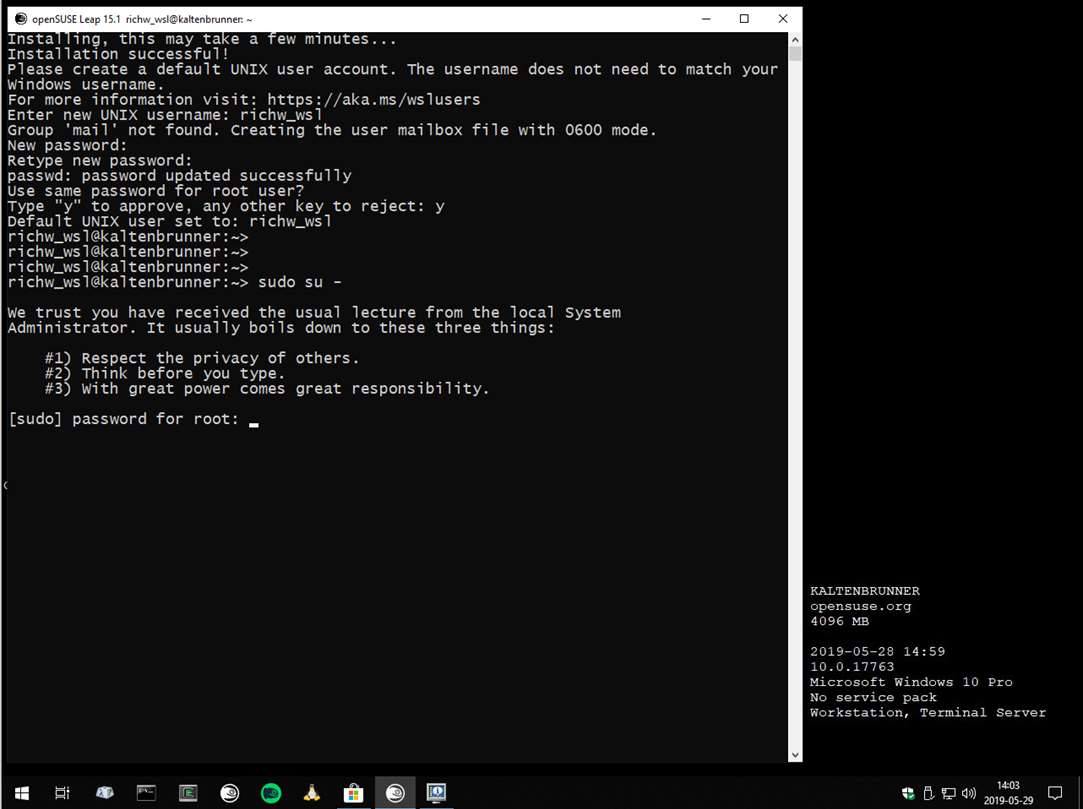
Task: Click the scrollbar up arrow in terminal
Action: coord(795,39)
